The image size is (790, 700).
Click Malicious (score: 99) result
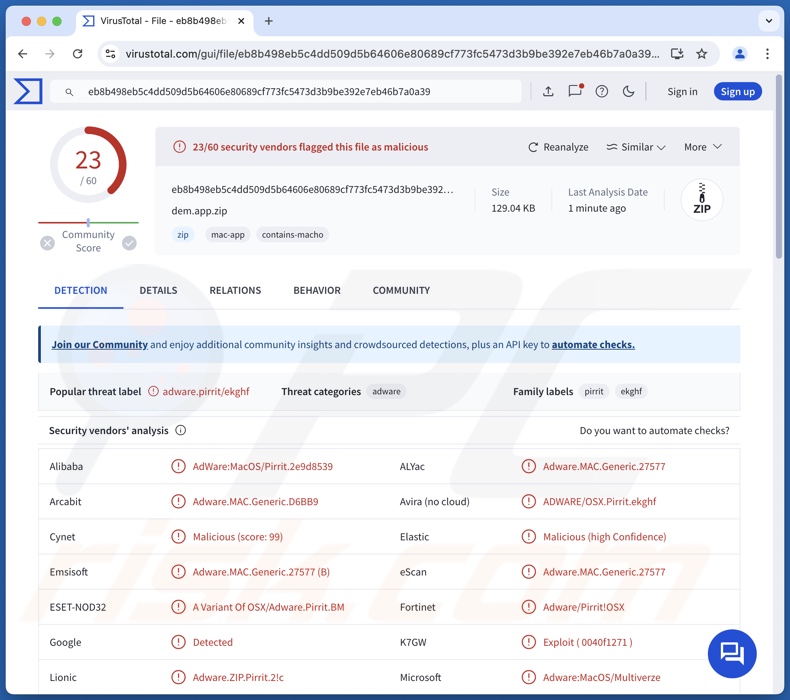click(x=237, y=537)
